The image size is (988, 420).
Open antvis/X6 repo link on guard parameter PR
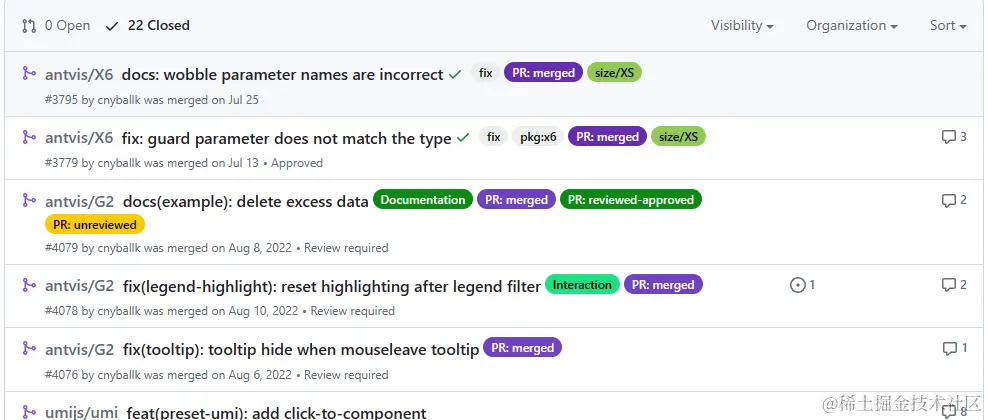point(79,138)
